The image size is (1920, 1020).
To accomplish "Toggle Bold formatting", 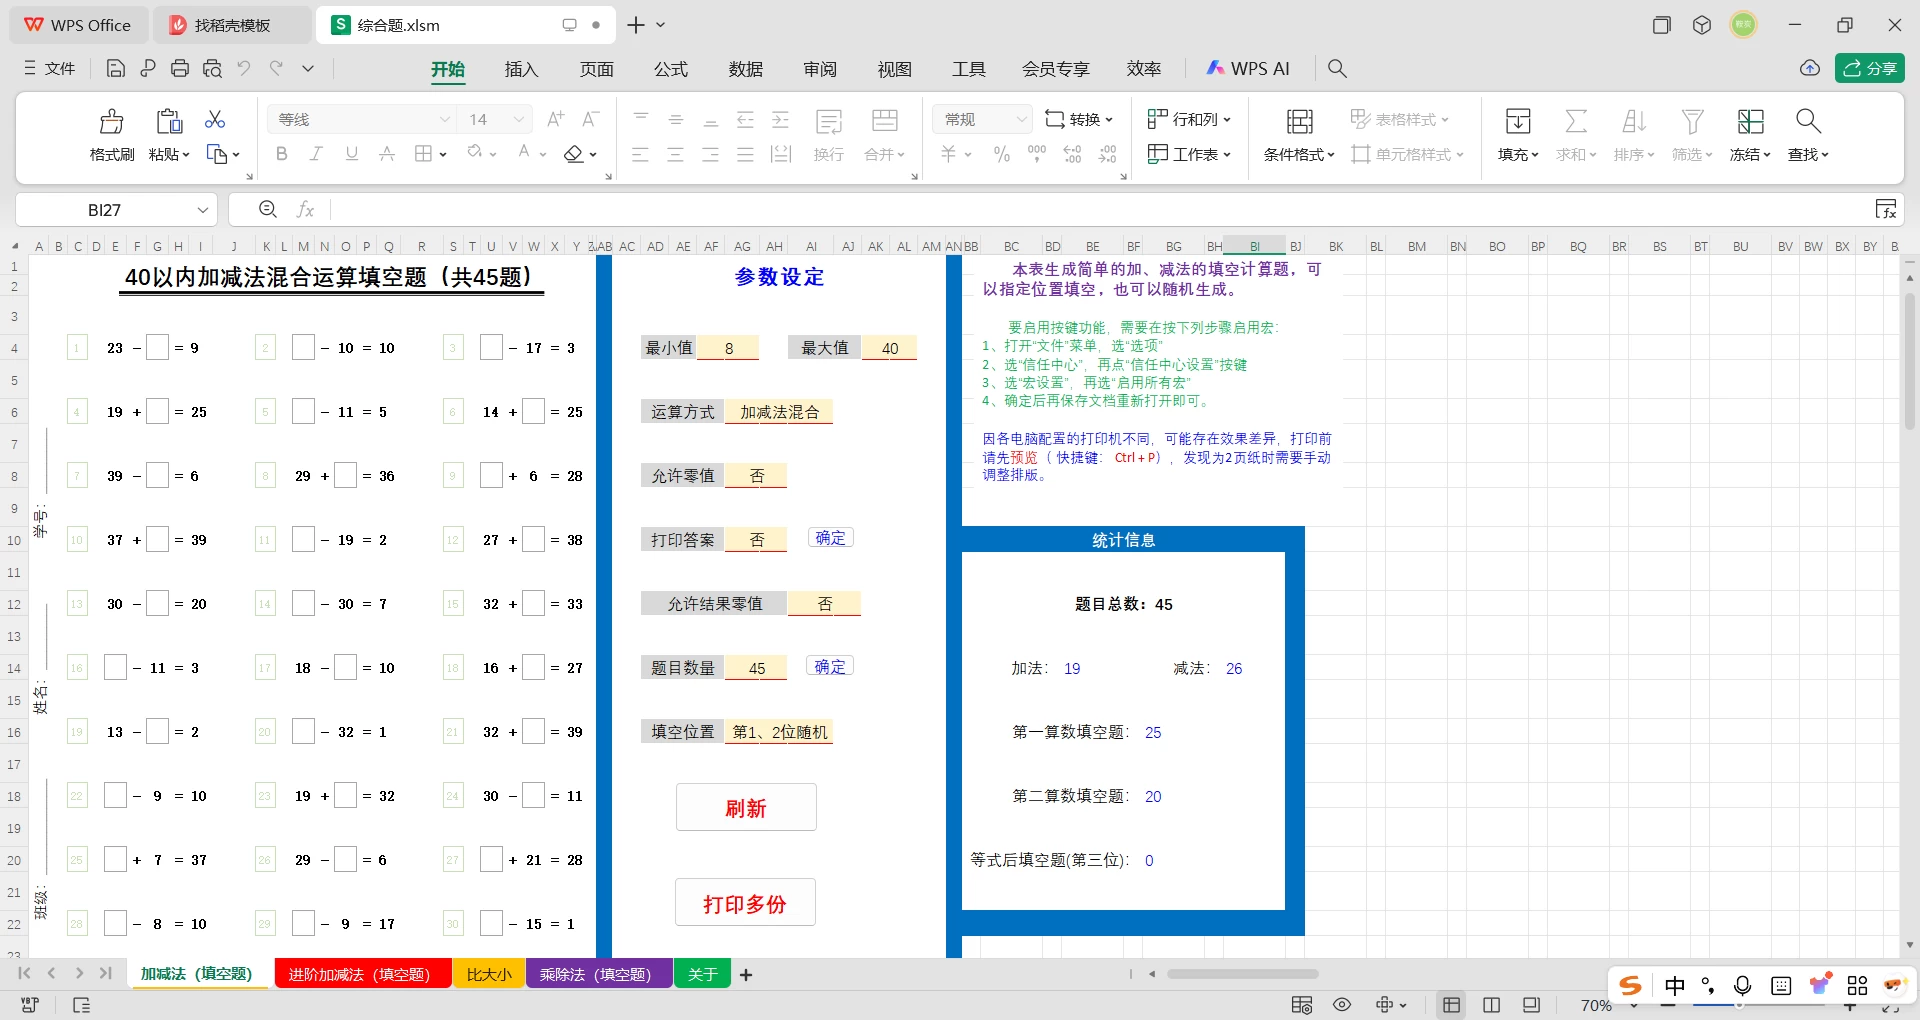I will coord(282,154).
